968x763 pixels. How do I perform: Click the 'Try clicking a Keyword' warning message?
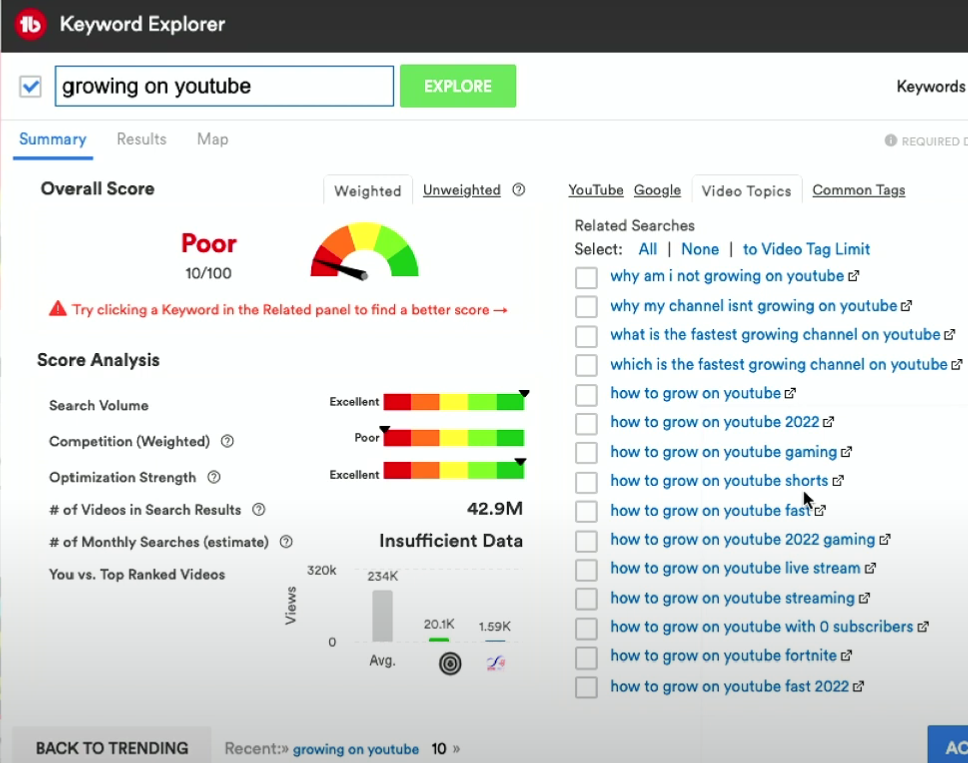point(290,309)
